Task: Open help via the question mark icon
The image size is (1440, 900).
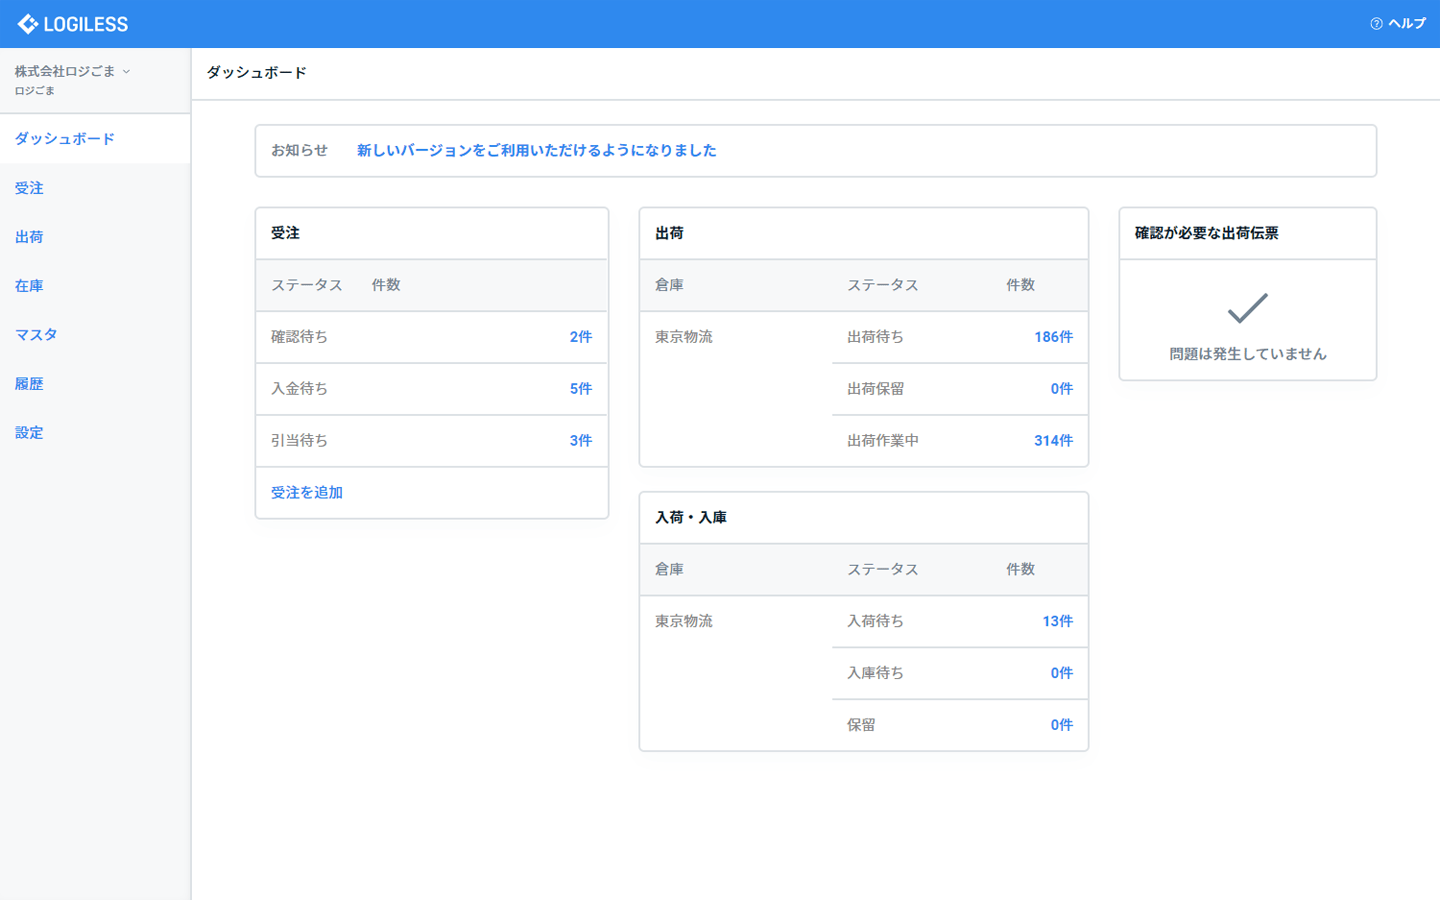Action: 1376,24
